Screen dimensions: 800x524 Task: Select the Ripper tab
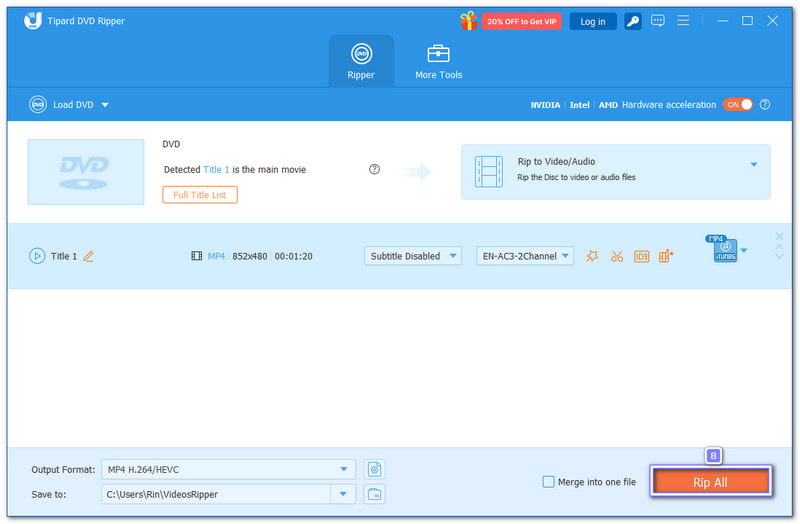361,60
